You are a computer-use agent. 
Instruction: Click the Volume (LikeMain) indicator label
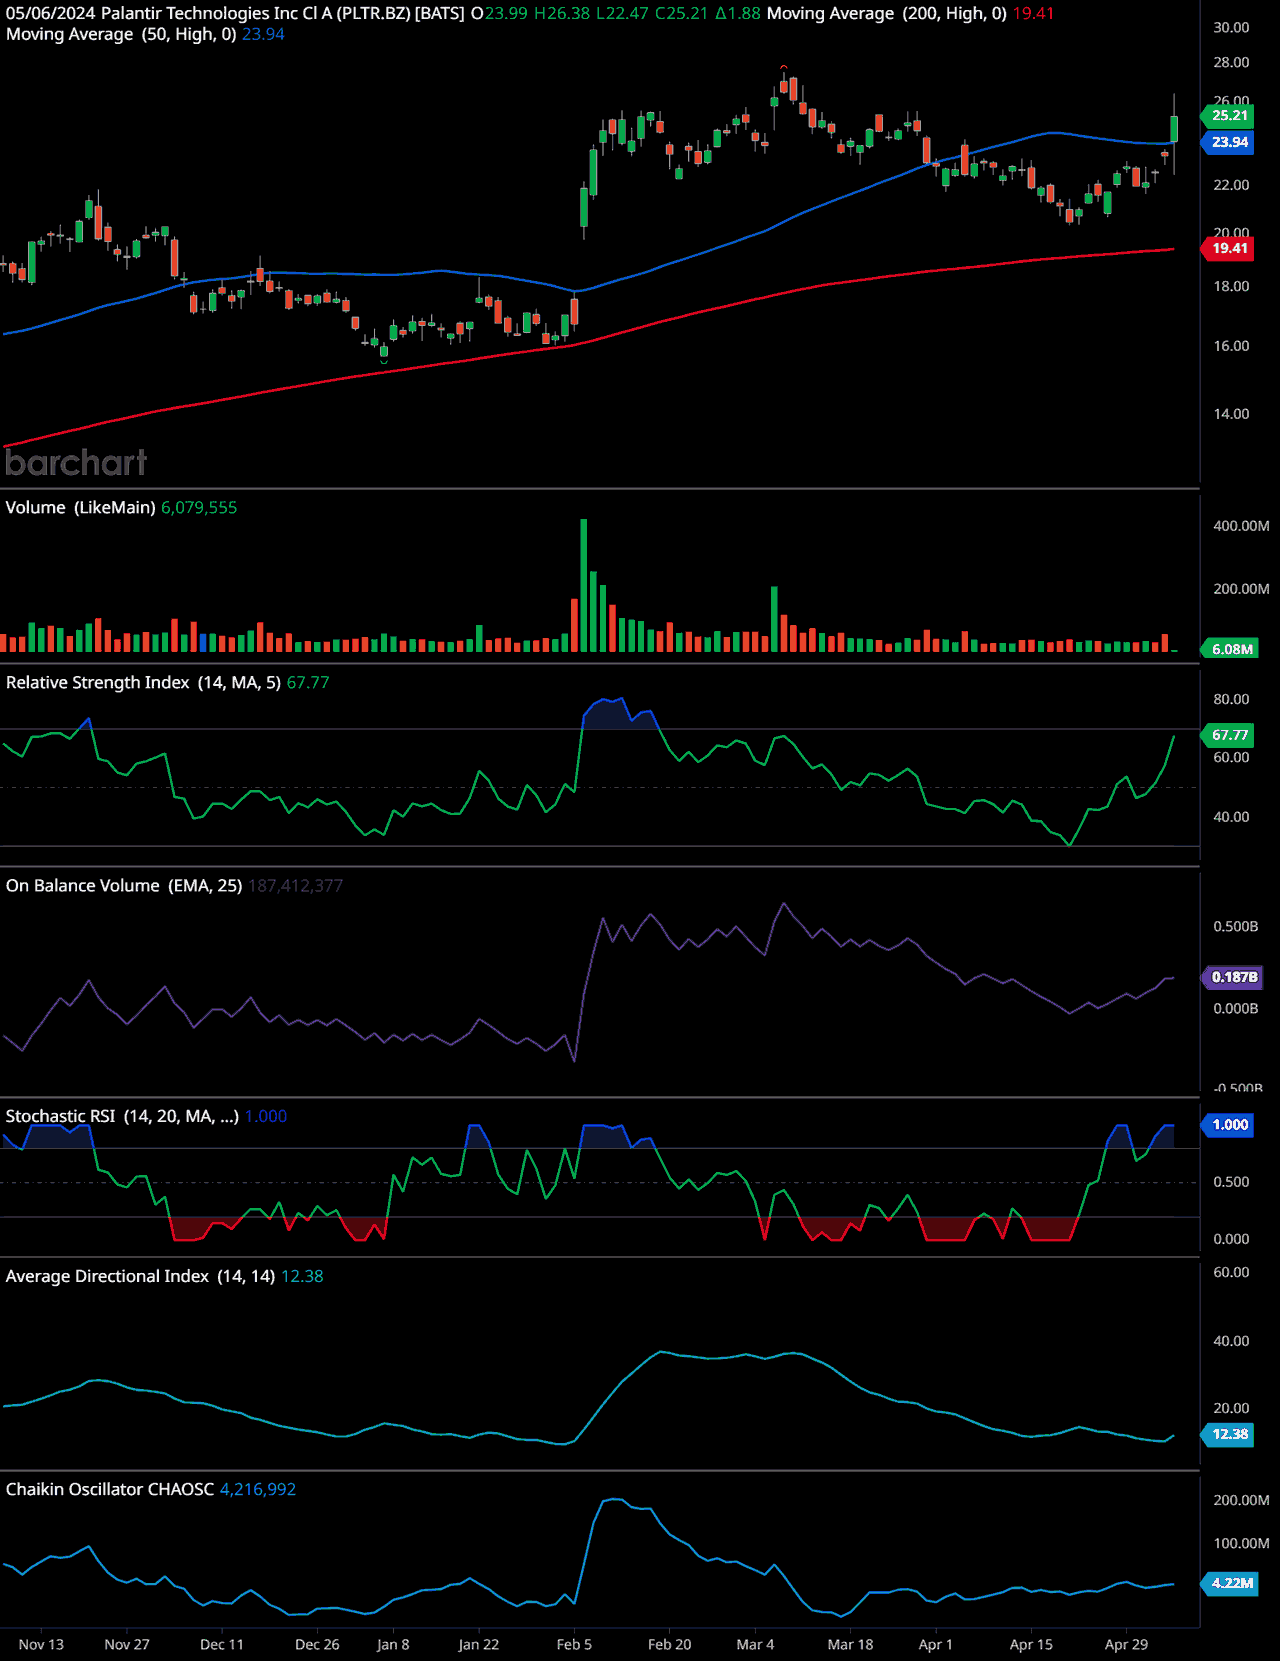[80, 507]
